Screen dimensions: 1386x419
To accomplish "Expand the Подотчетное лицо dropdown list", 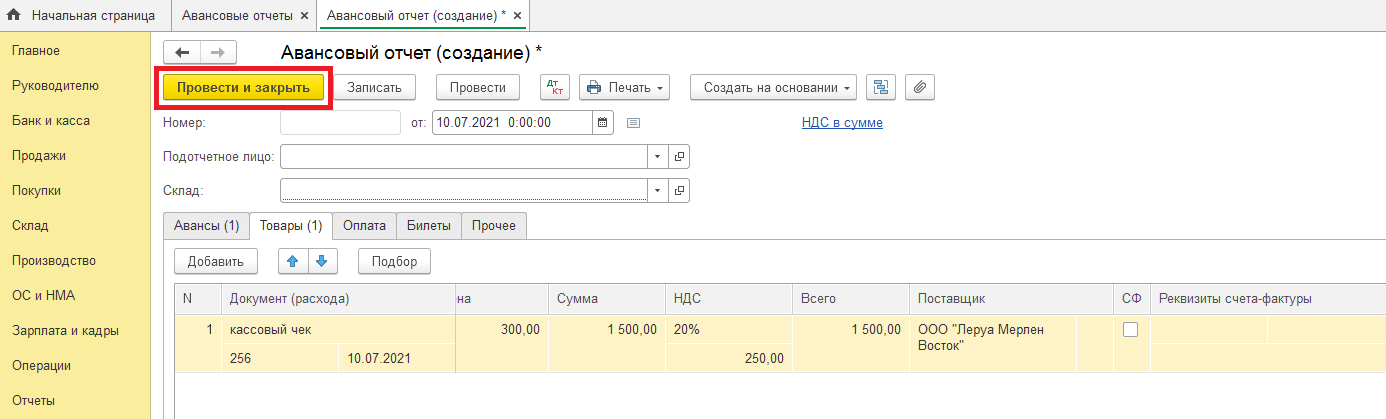I will click(x=657, y=157).
